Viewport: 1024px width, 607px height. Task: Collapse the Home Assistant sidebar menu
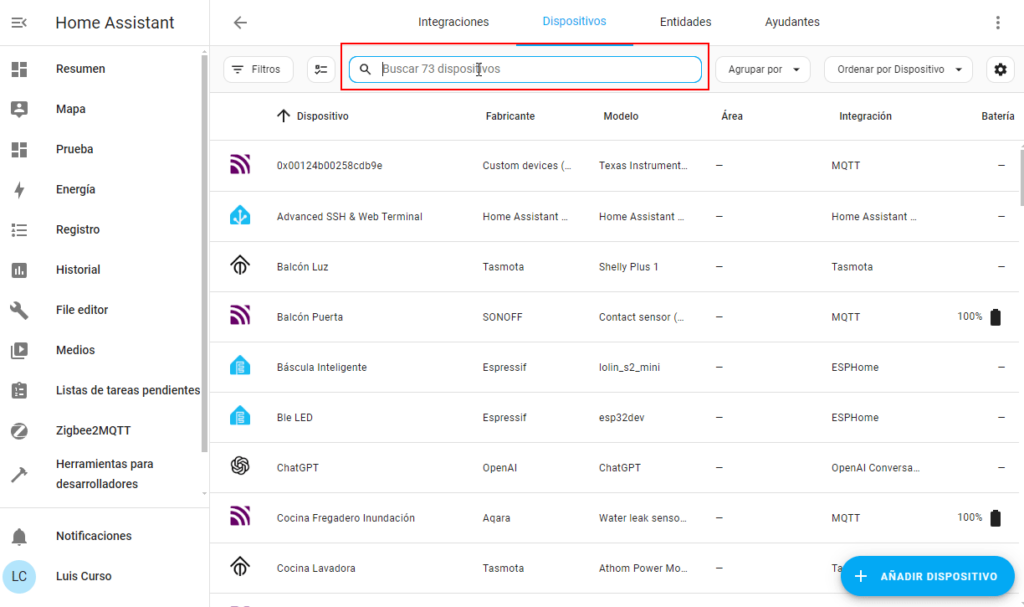pyautogui.click(x=19, y=23)
